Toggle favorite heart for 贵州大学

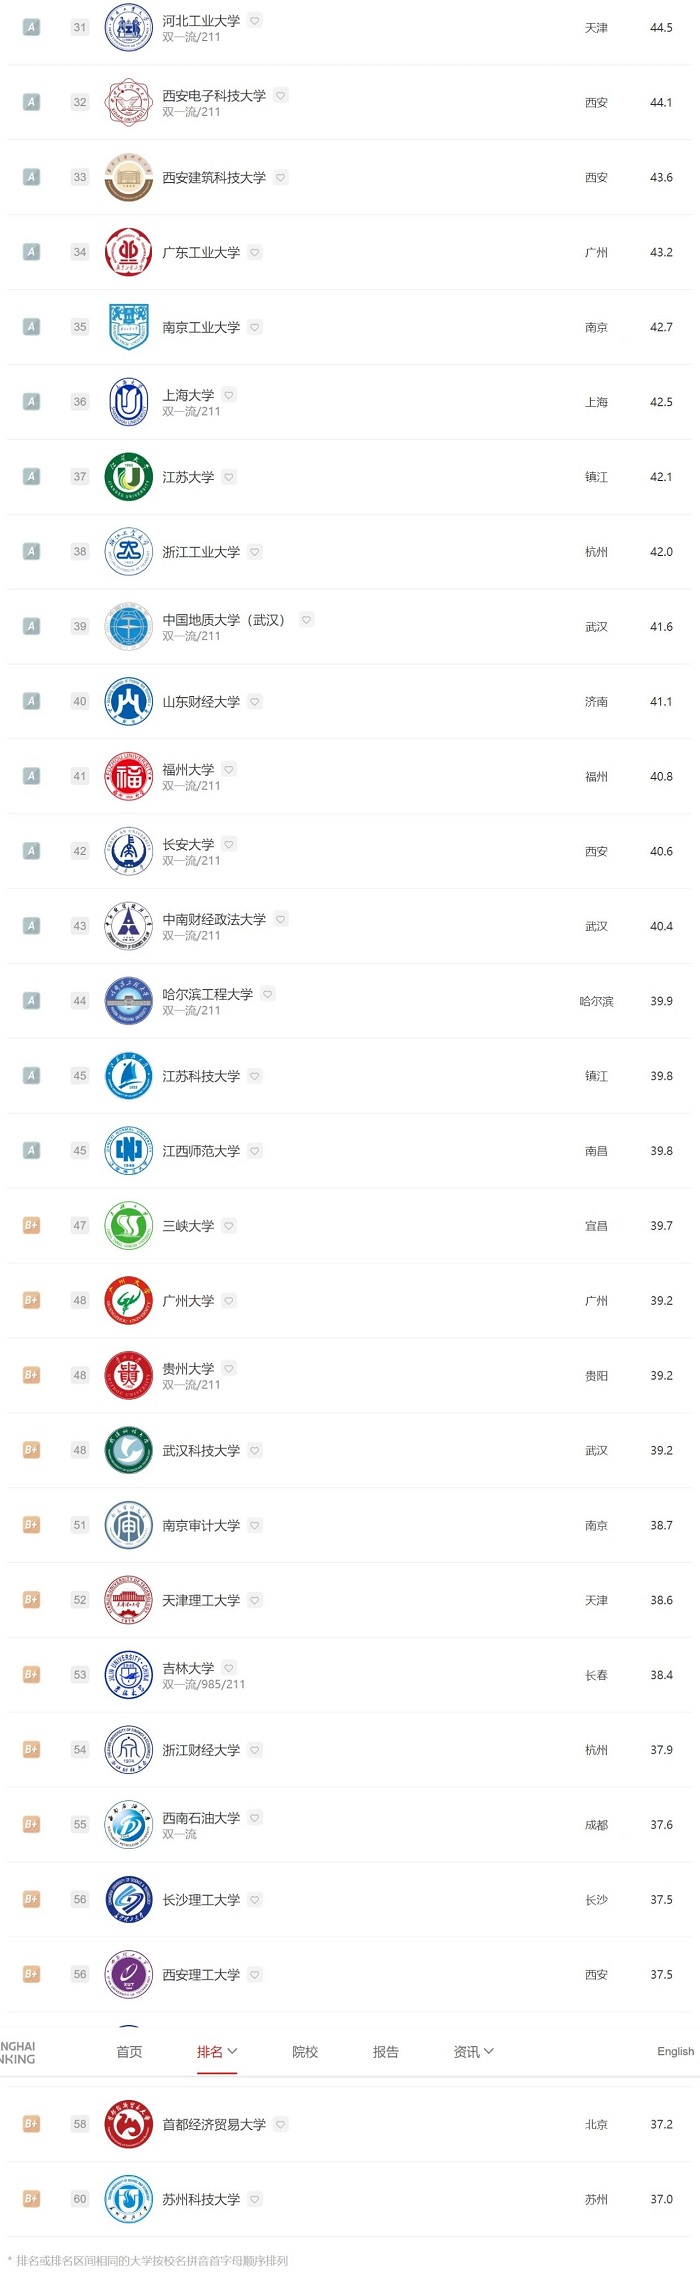tap(229, 1368)
